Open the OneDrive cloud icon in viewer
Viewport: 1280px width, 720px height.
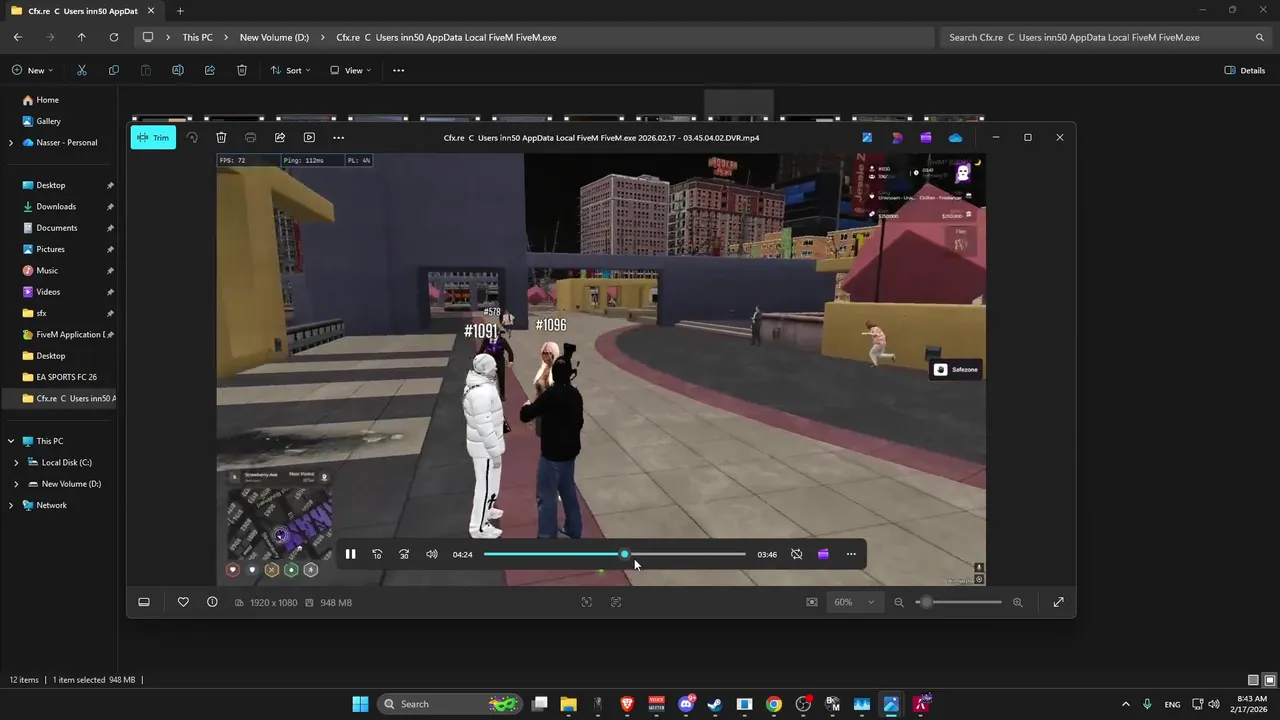pos(955,138)
